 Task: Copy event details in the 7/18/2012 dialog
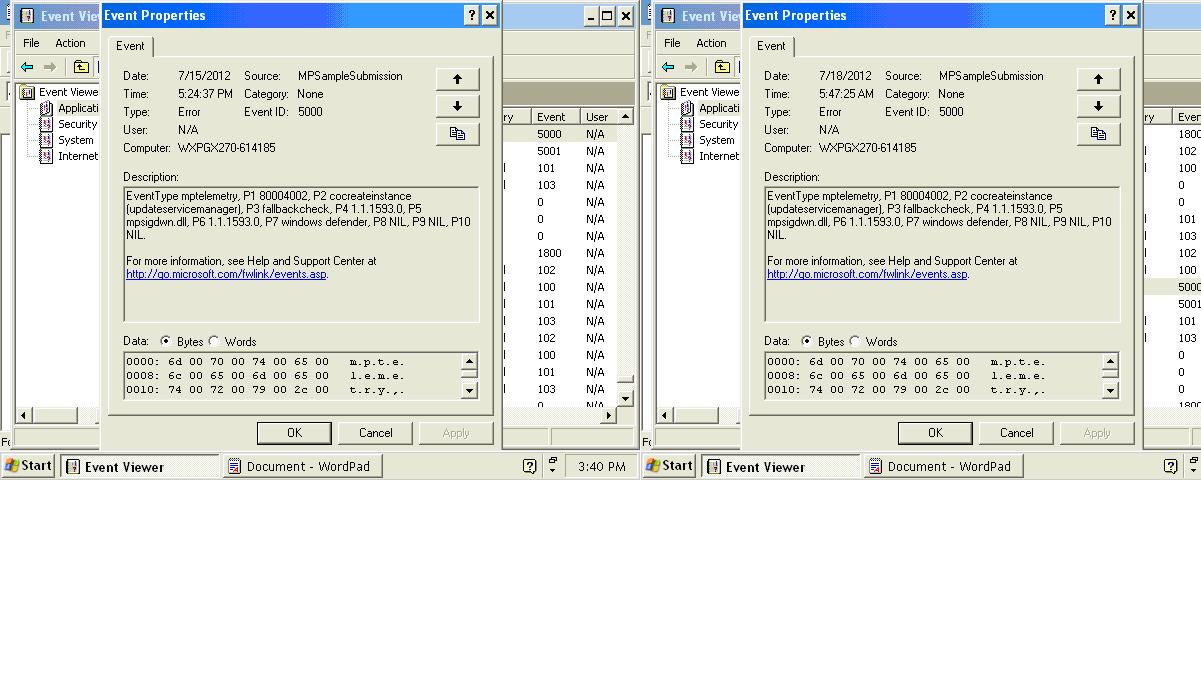click(1099, 133)
